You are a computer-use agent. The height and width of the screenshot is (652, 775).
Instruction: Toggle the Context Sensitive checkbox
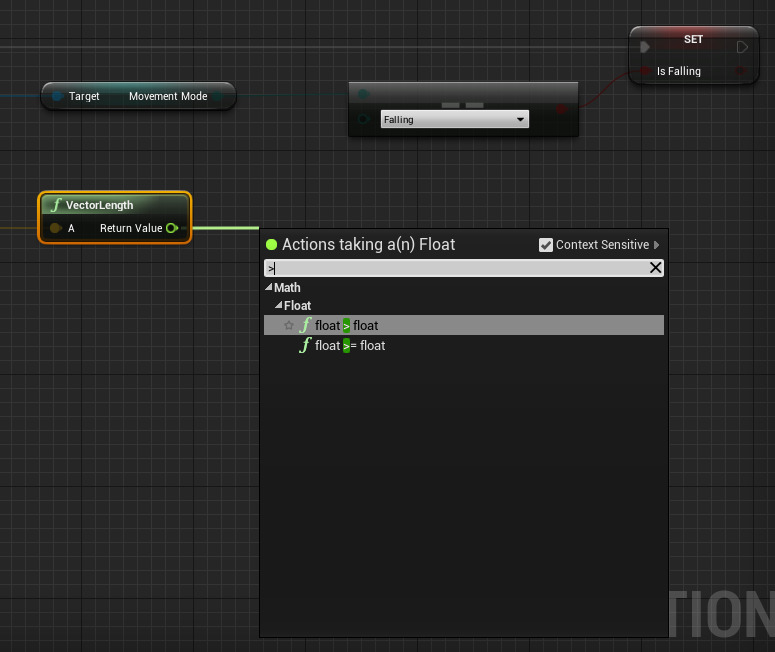pyautogui.click(x=546, y=245)
